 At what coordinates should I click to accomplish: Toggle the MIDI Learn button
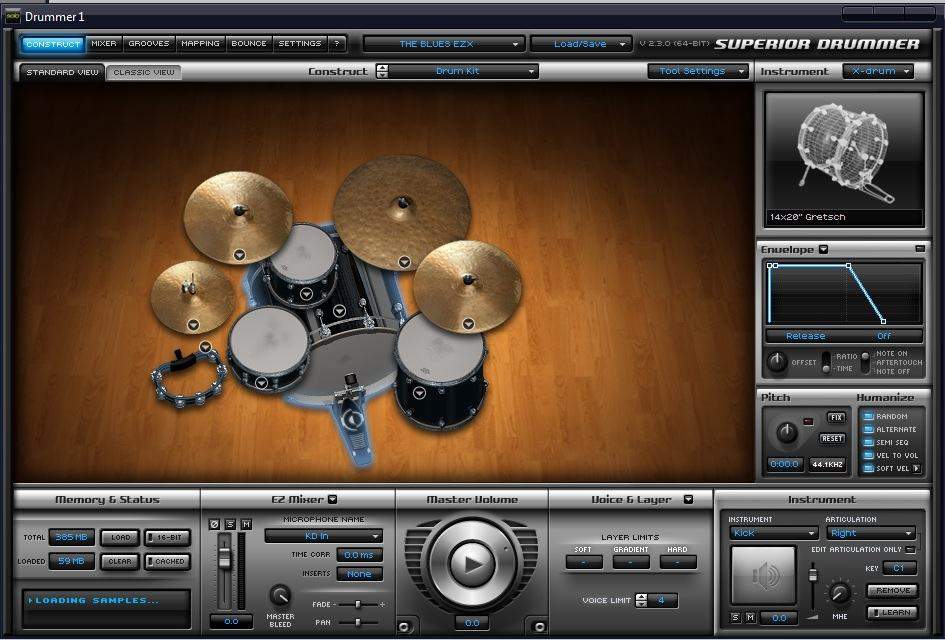click(x=893, y=612)
